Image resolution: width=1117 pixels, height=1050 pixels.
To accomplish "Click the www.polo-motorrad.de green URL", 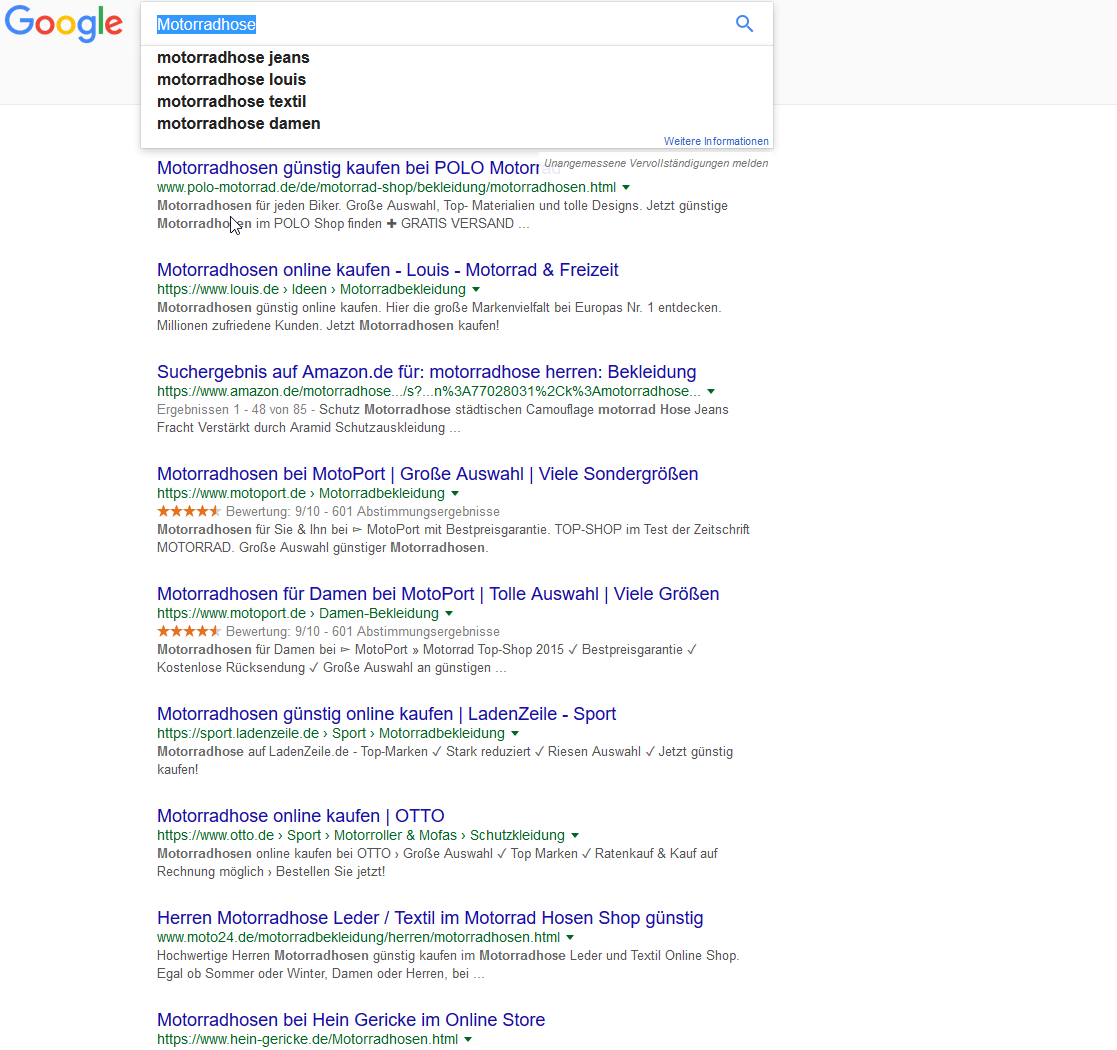I will click(x=386, y=187).
